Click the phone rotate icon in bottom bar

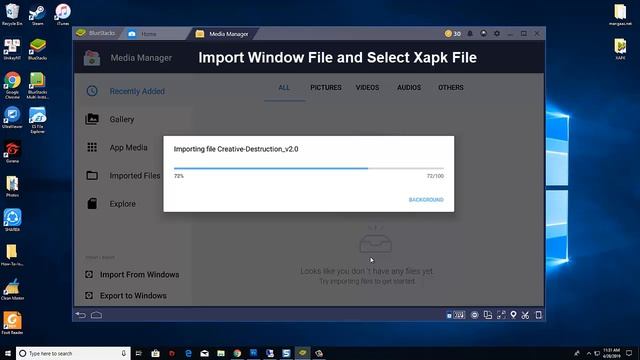click(538, 315)
